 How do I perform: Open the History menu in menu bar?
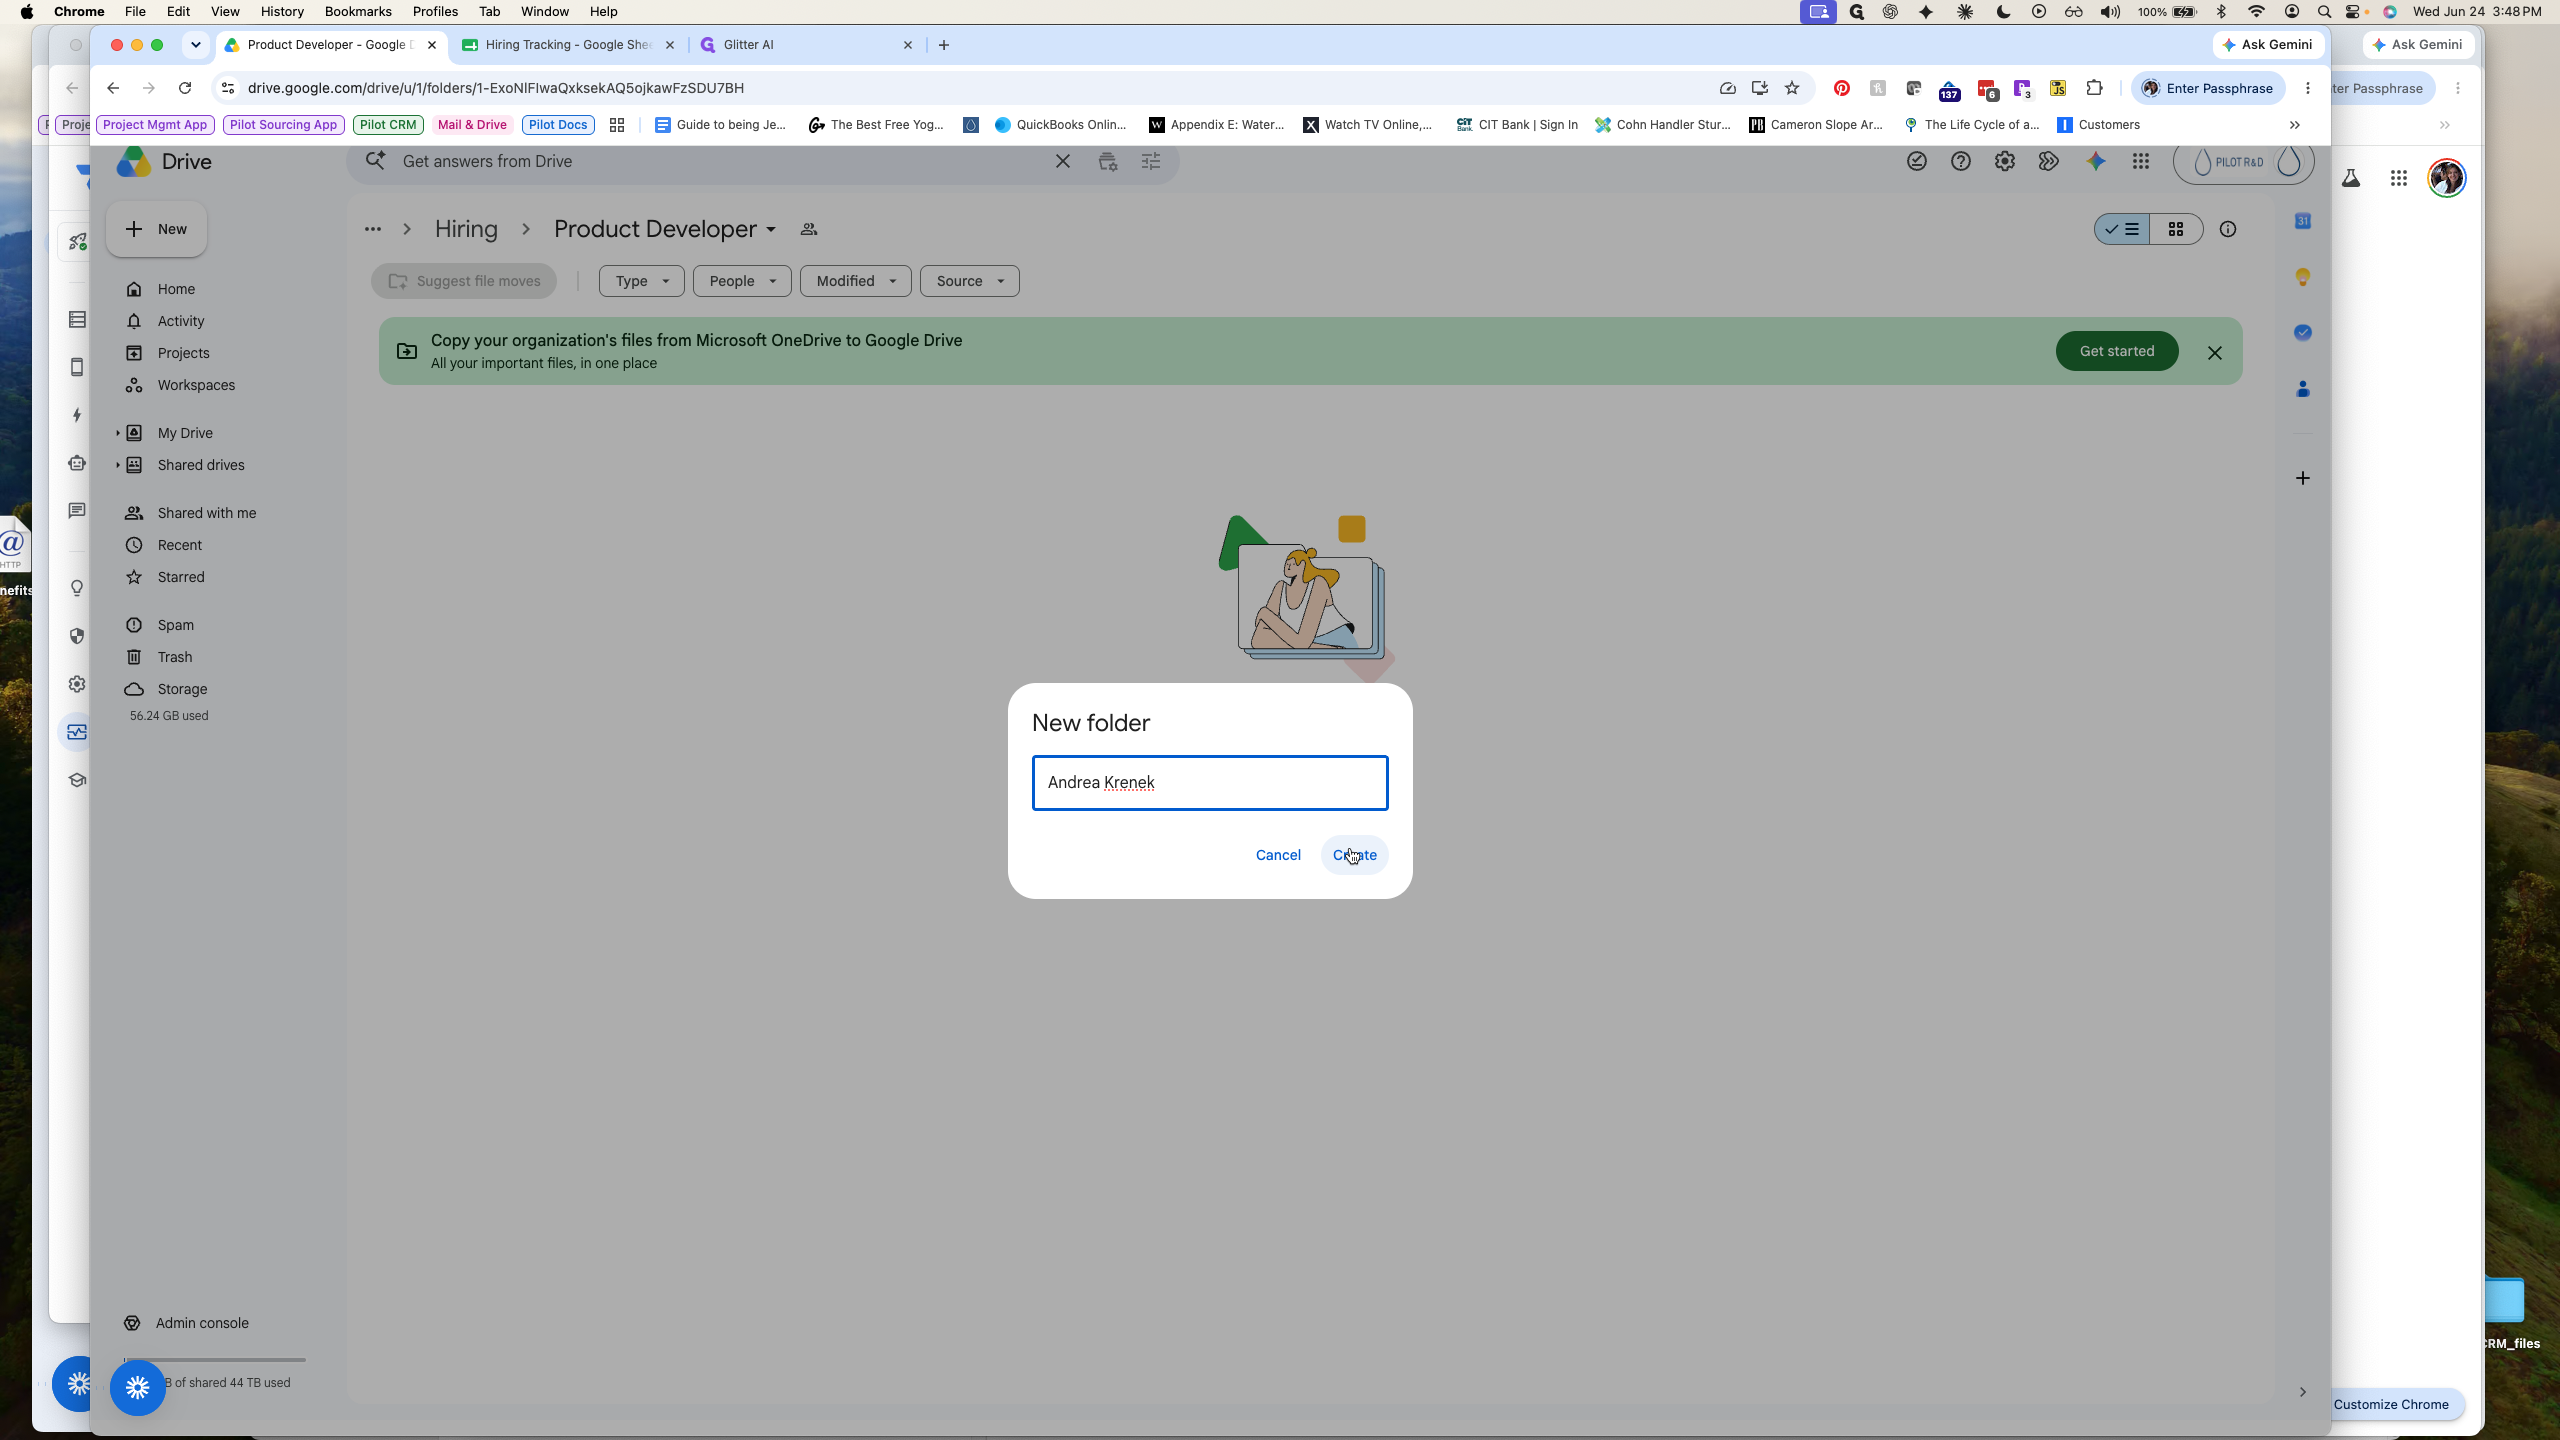282,12
